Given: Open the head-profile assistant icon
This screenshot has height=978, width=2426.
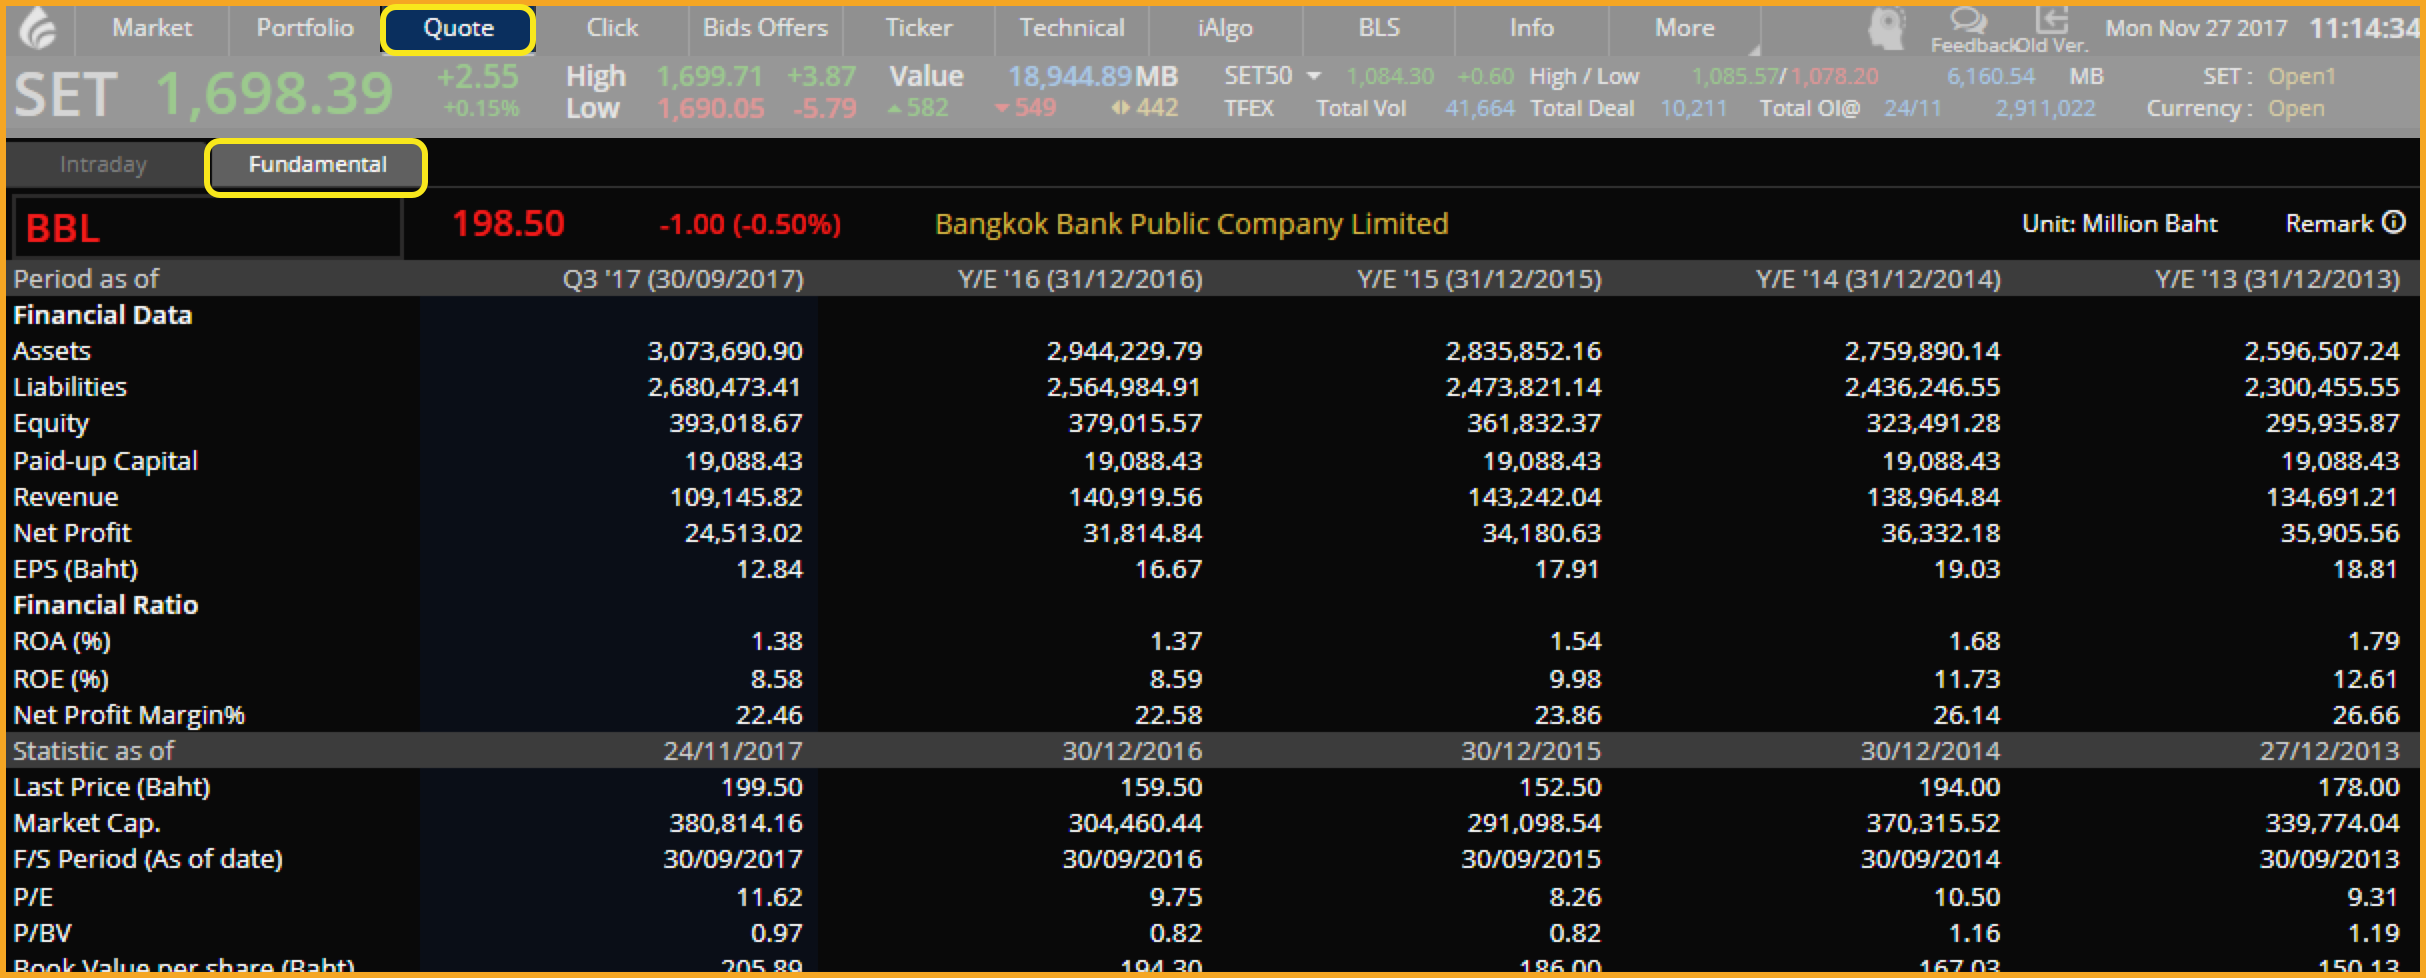Looking at the screenshot, I should (x=1886, y=28).
